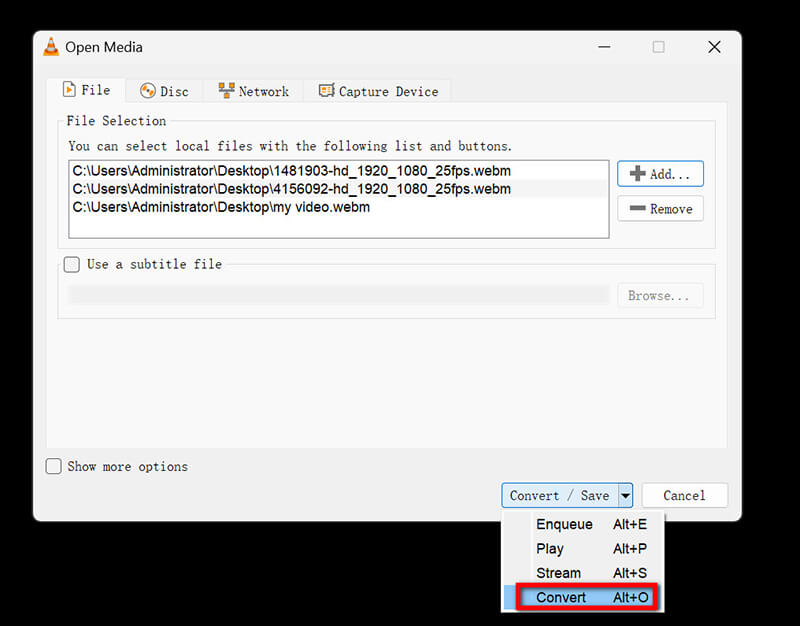Close the Open Media dialog
This screenshot has height=626, width=800.
pos(714,47)
